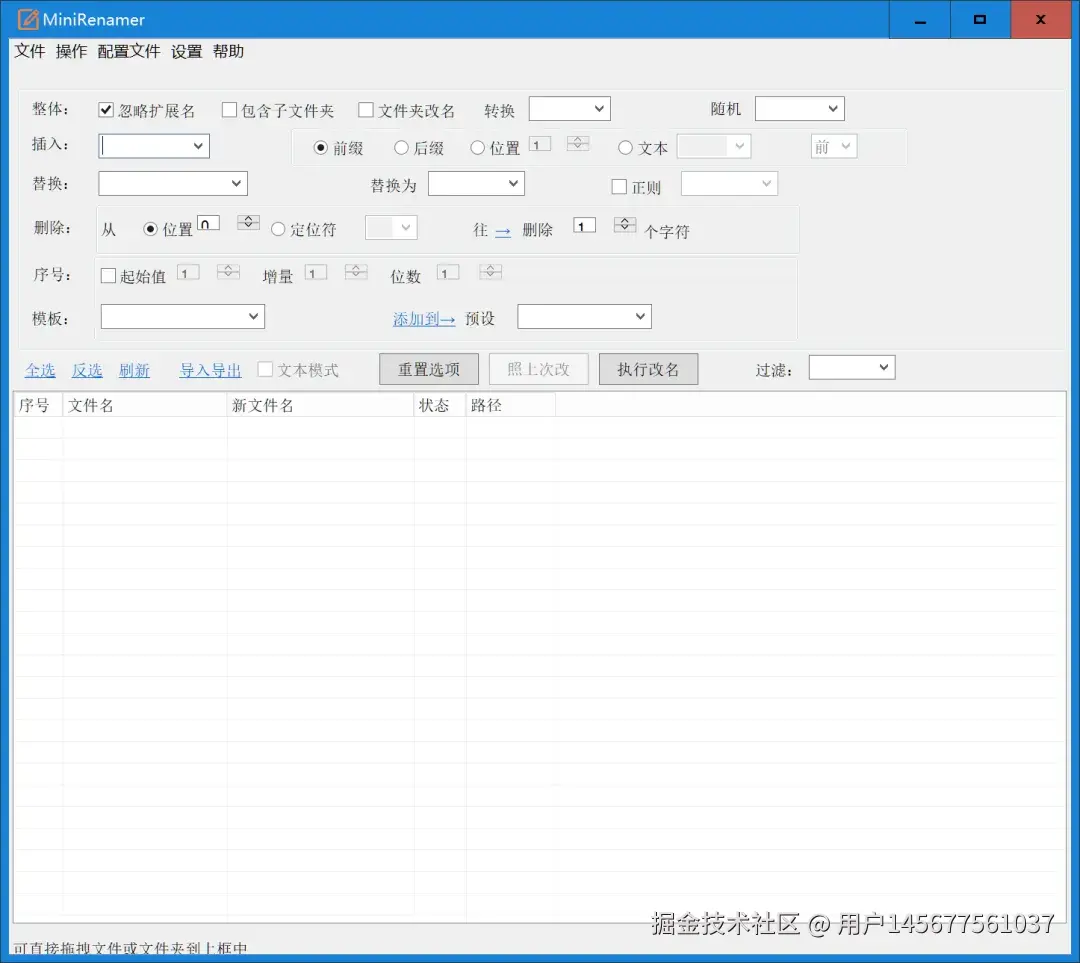Click the delete character count field
Screen dimensions: 1080x963
(x=584, y=226)
